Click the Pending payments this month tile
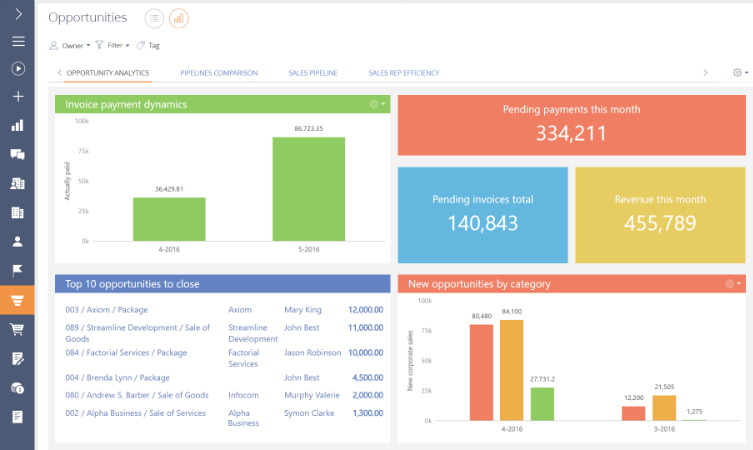Image resolution: width=753 pixels, height=450 pixels. [570, 125]
